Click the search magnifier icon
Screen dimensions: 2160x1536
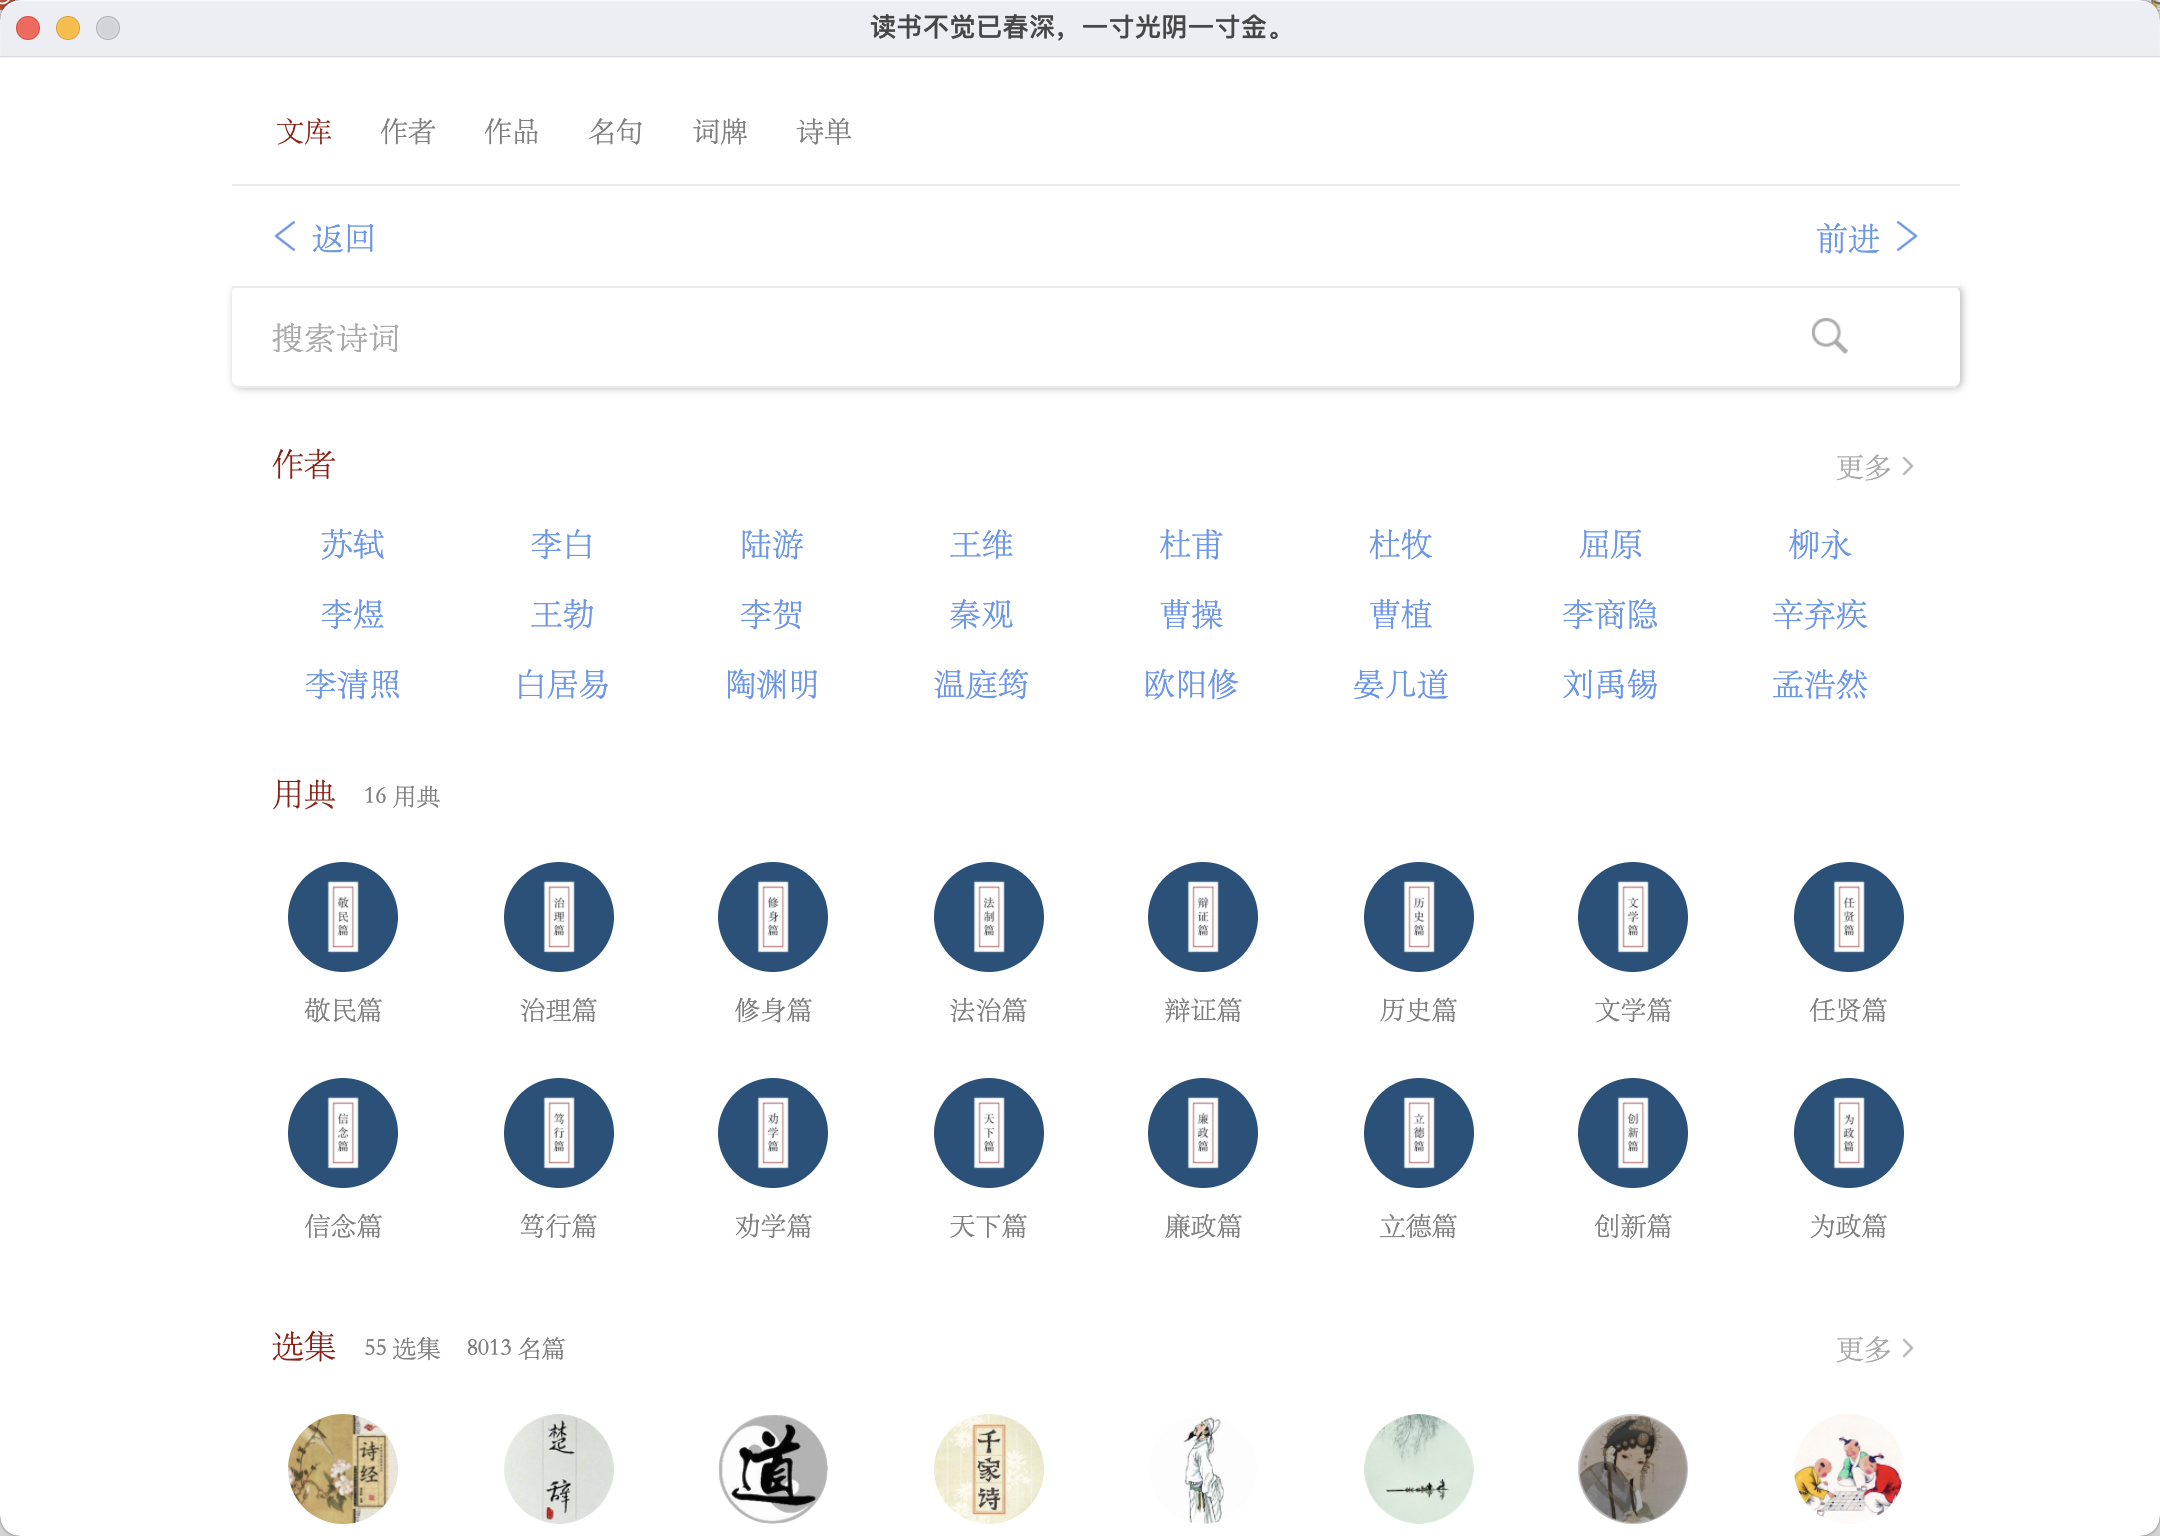tap(1829, 337)
